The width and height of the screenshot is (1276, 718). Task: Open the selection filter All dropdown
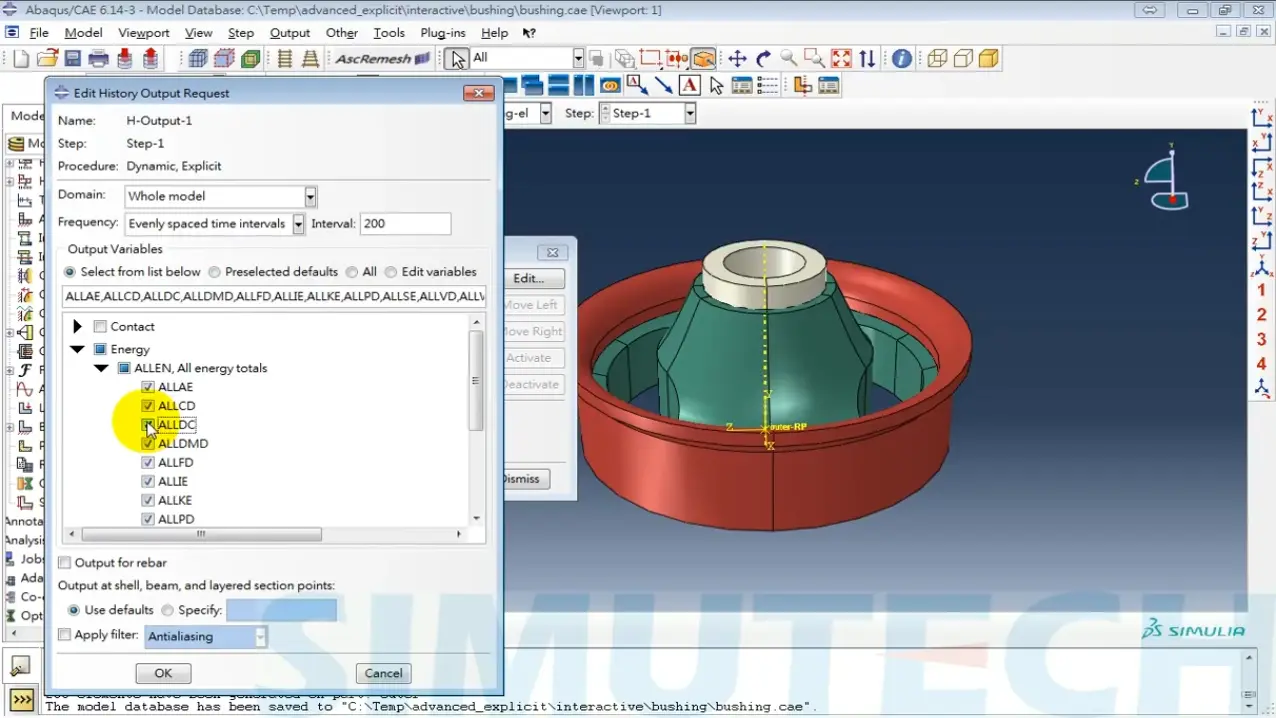tap(578, 58)
